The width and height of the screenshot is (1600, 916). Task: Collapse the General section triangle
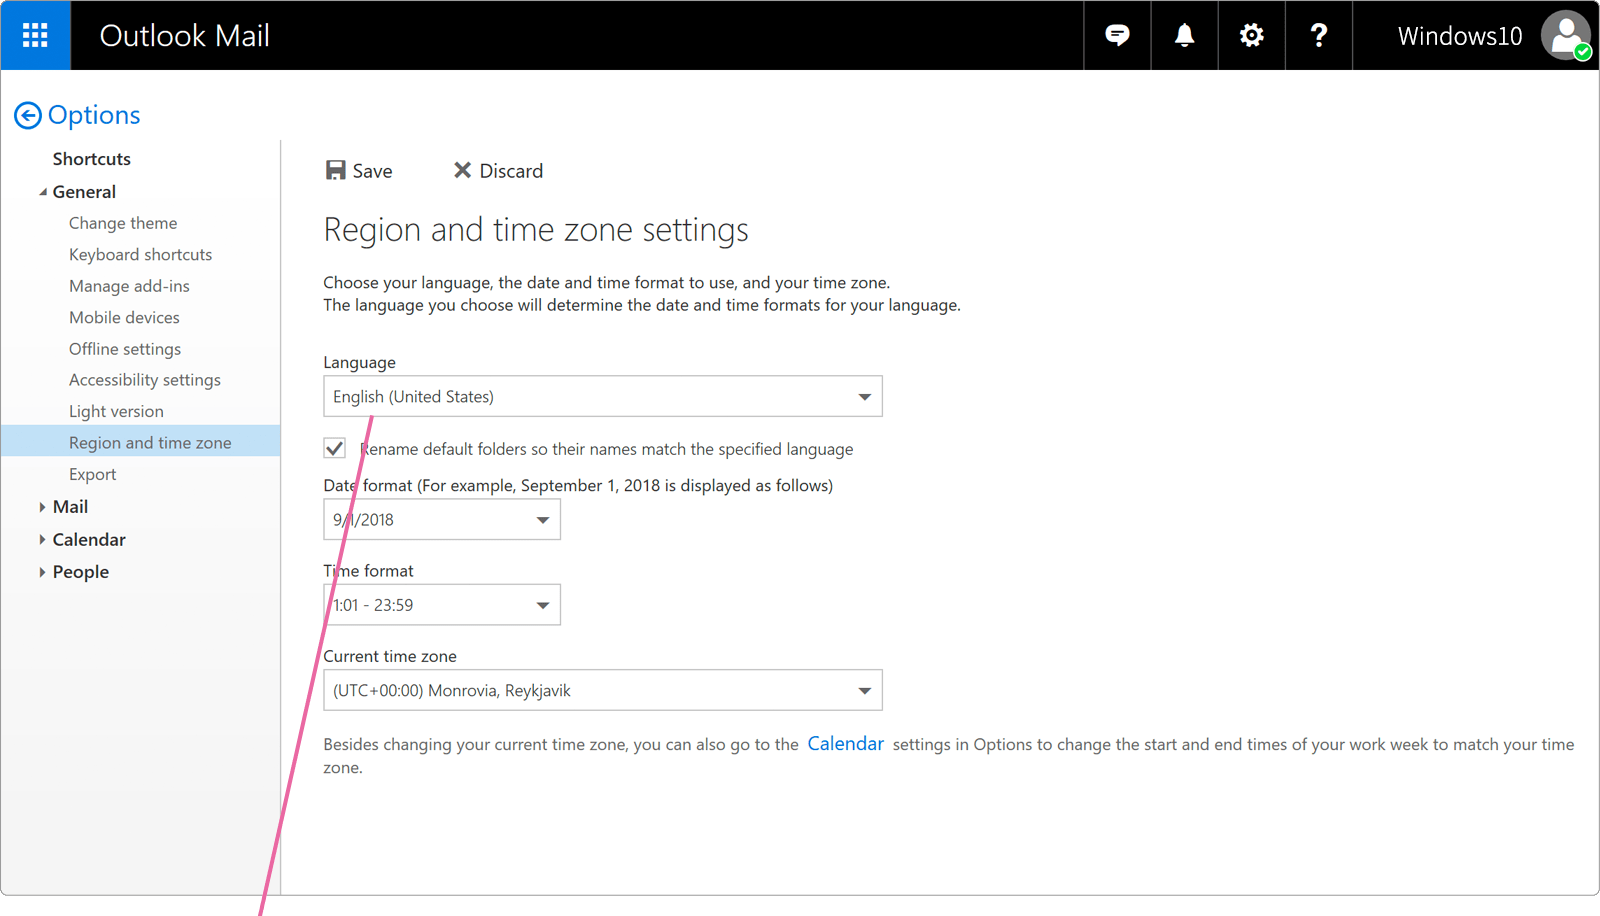coord(43,192)
